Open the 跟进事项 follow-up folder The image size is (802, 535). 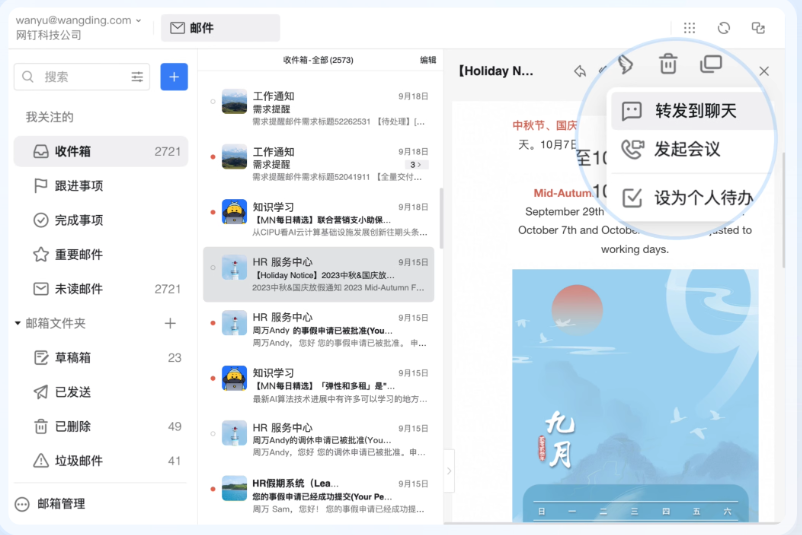tap(101, 186)
